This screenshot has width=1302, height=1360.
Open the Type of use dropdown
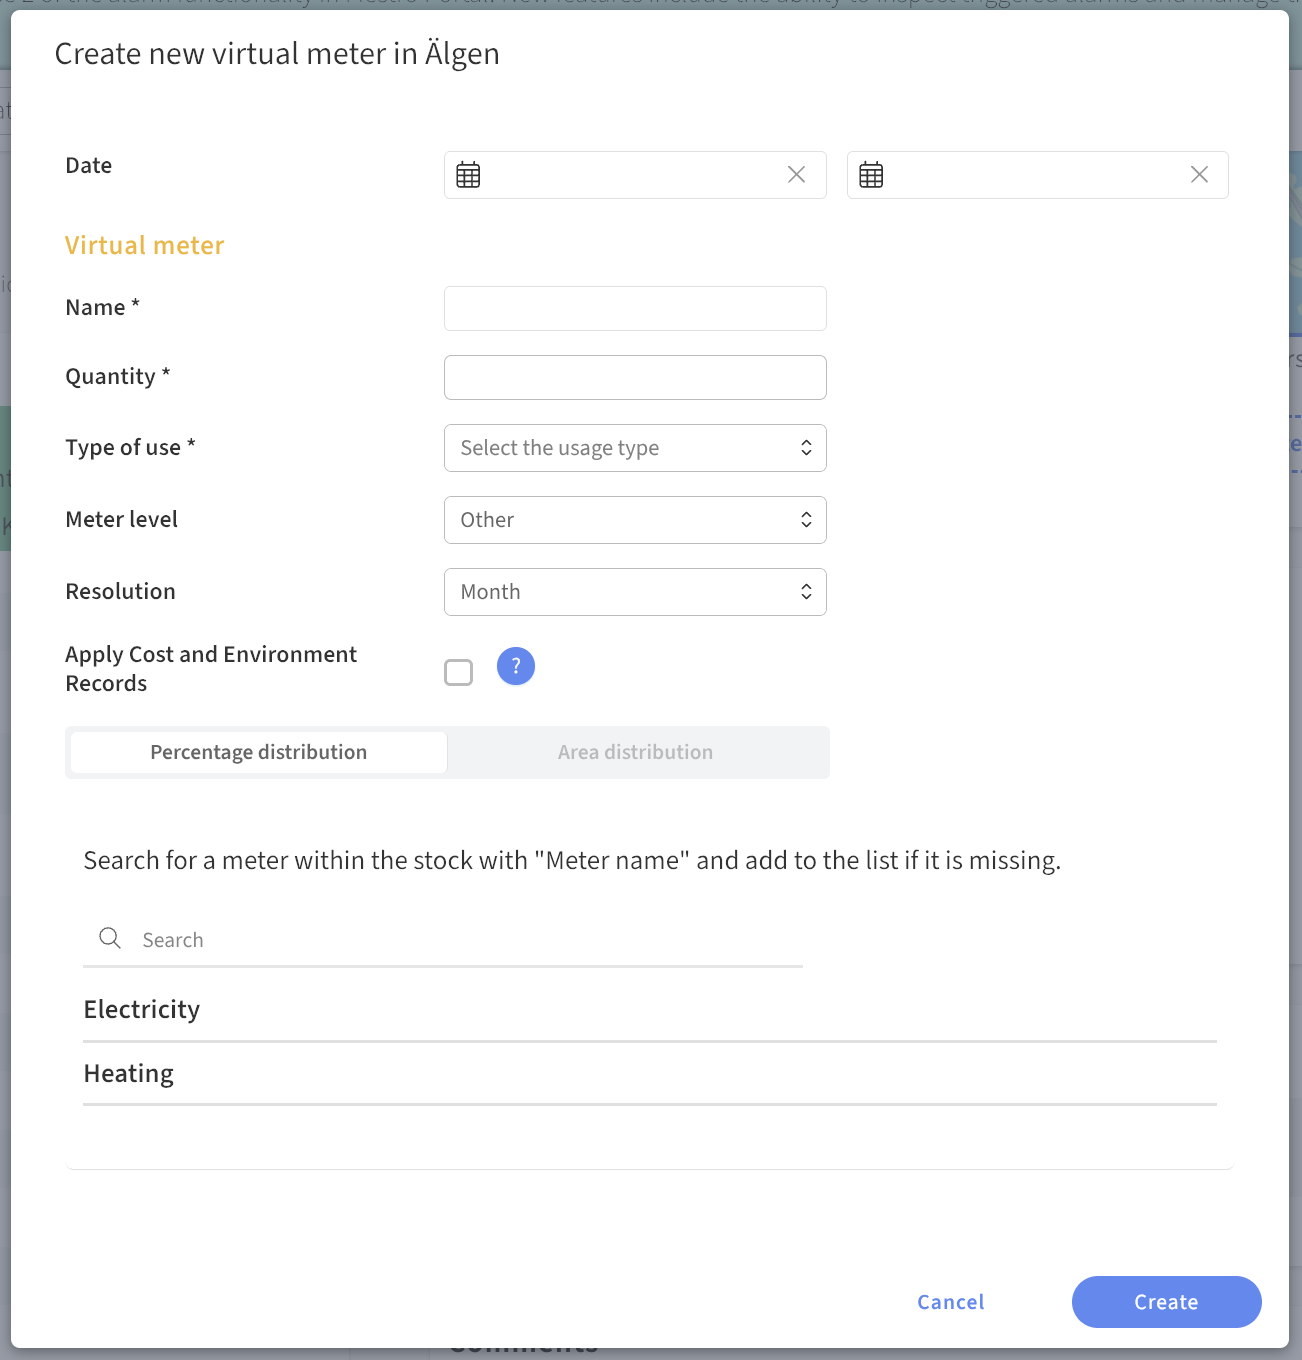tap(635, 448)
